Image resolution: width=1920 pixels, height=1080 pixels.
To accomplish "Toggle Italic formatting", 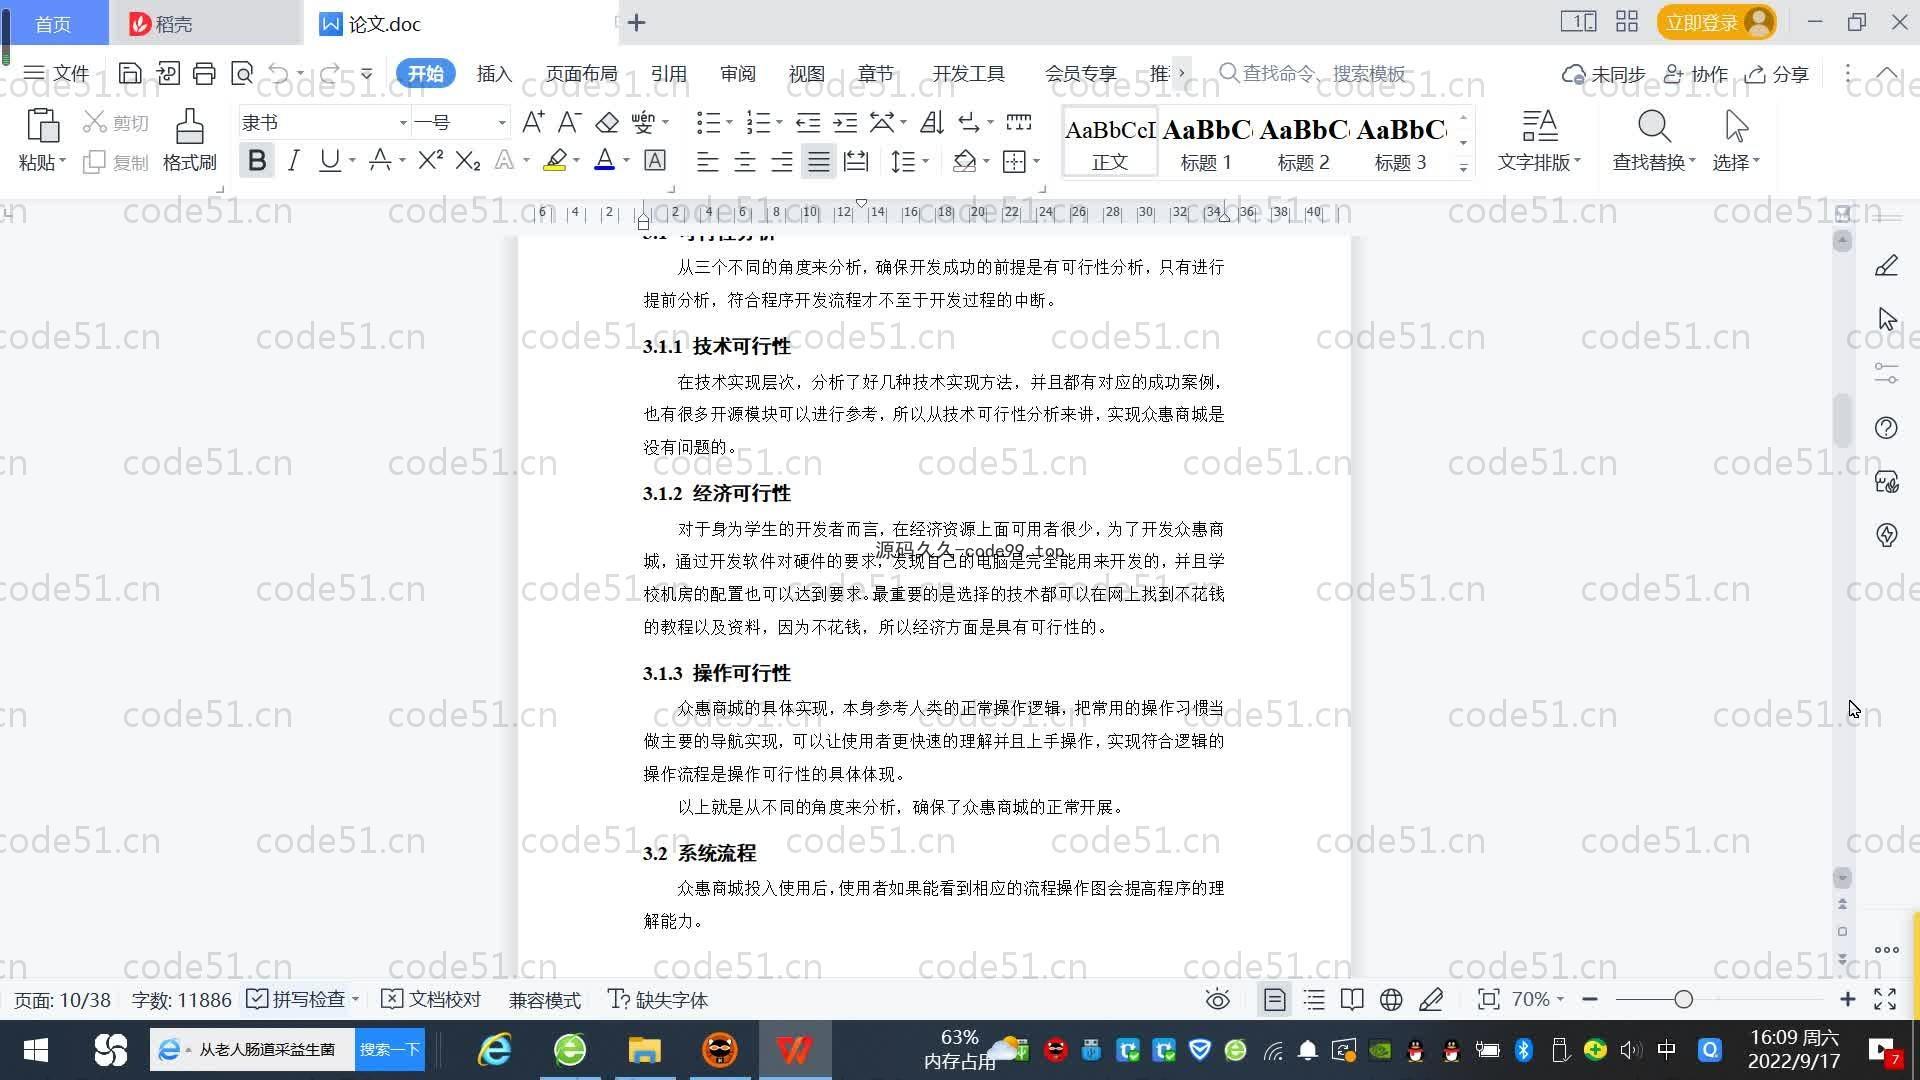I will tap(293, 160).
